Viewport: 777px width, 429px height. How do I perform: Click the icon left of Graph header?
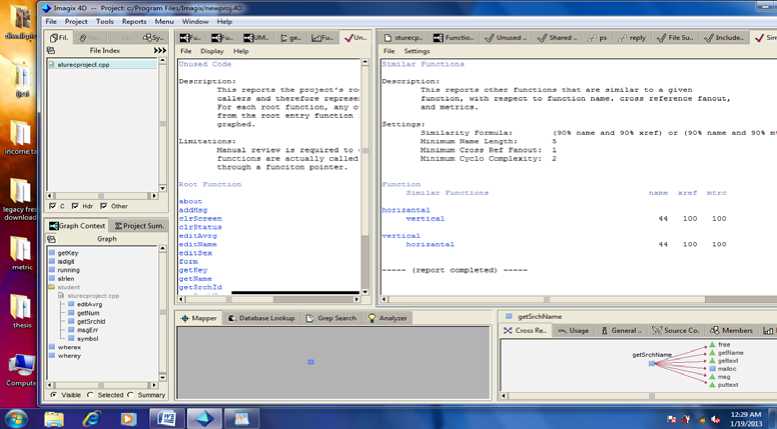[x=53, y=239]
